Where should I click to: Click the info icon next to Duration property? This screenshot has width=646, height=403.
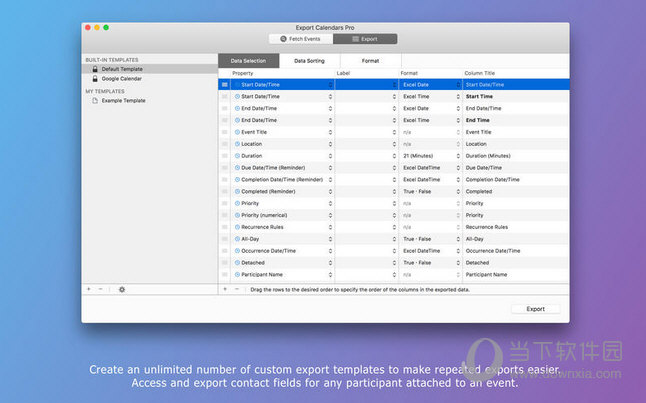(237, 156)
